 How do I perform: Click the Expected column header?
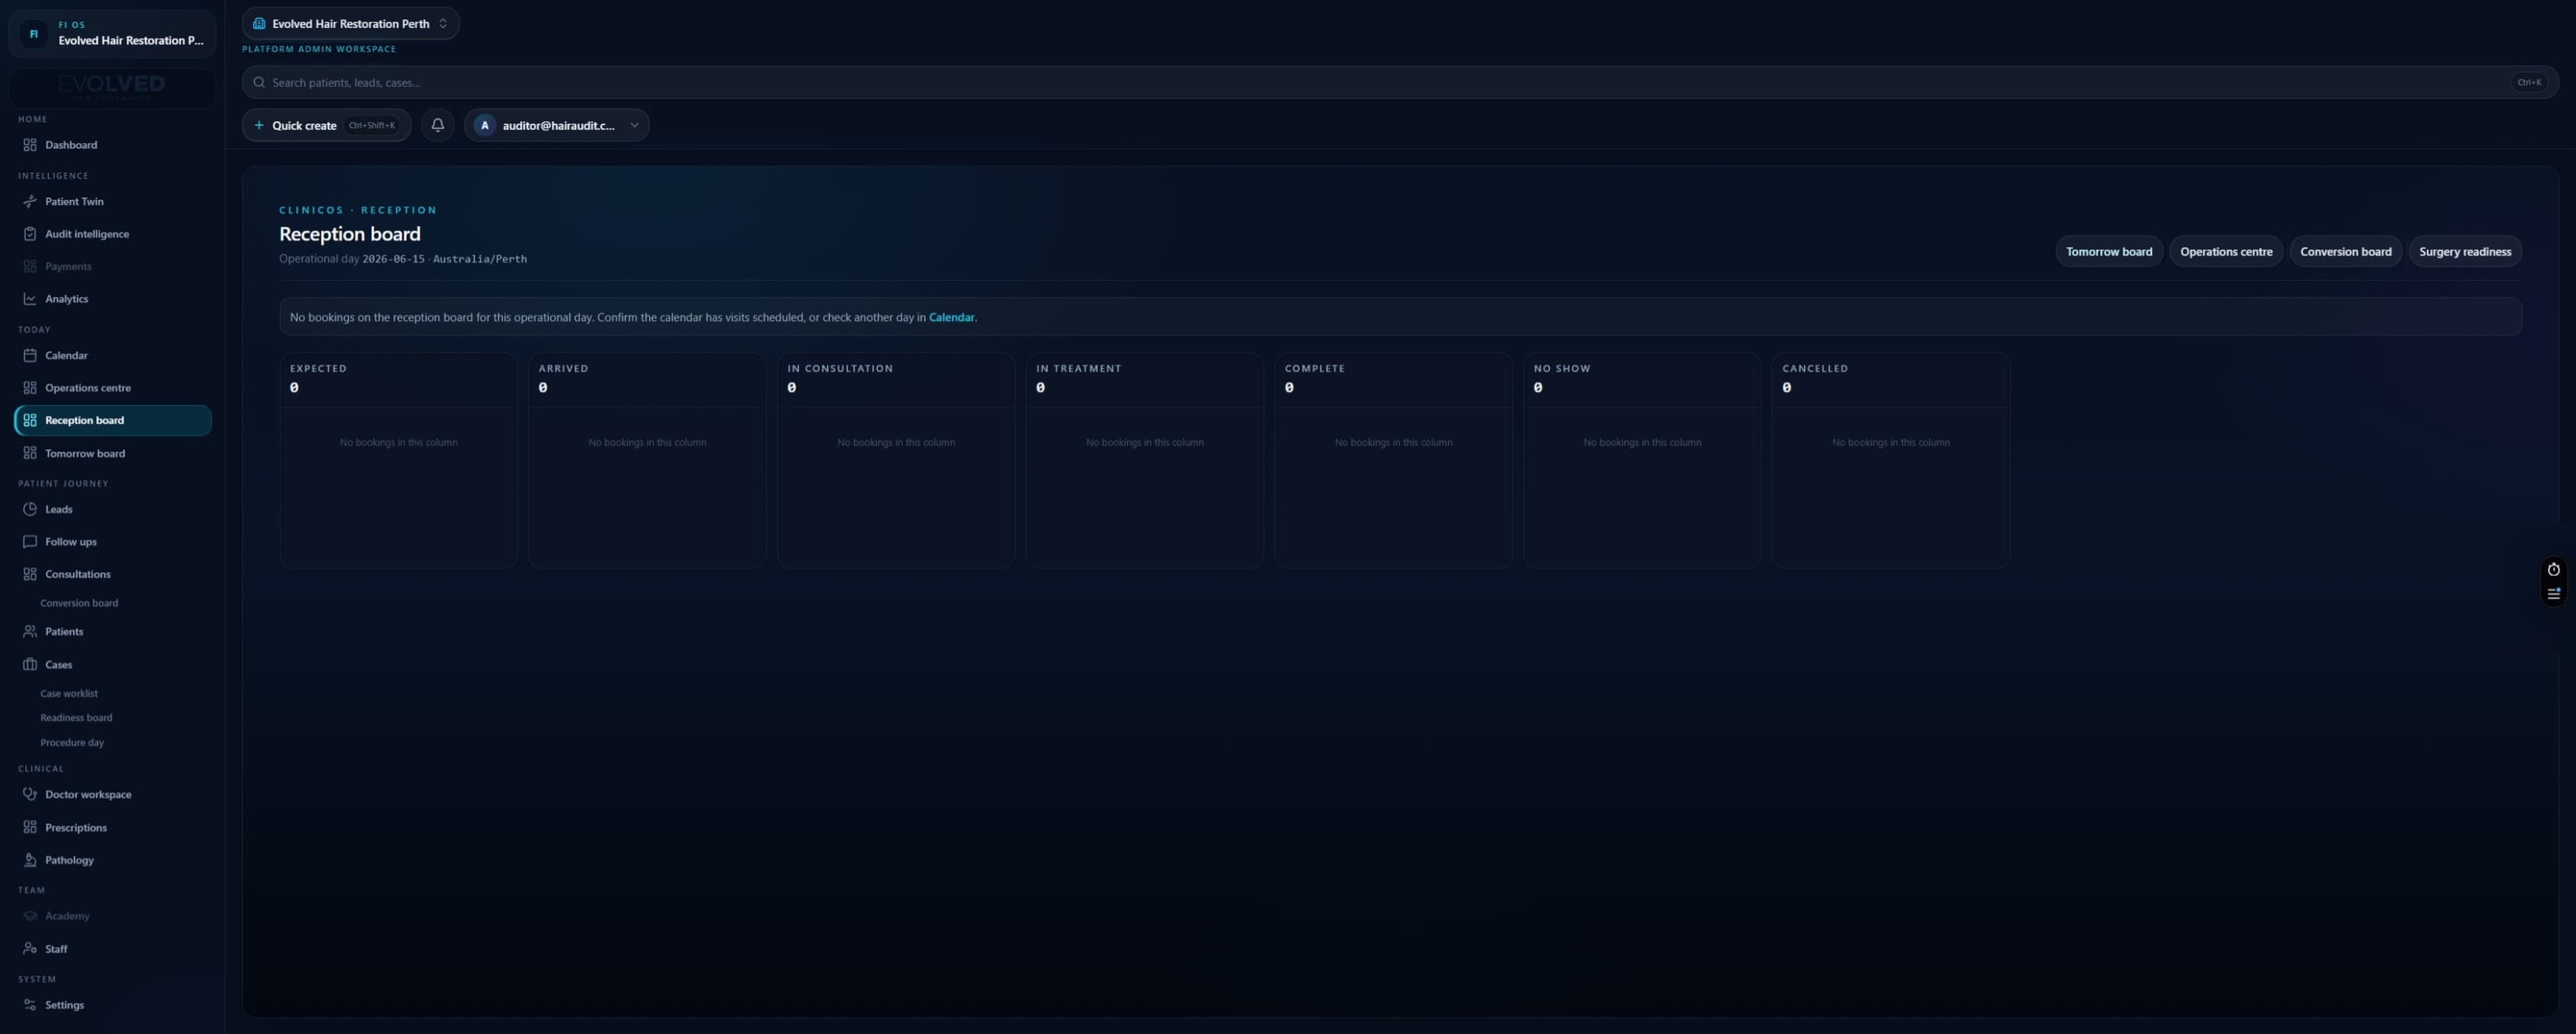point(318,368)
